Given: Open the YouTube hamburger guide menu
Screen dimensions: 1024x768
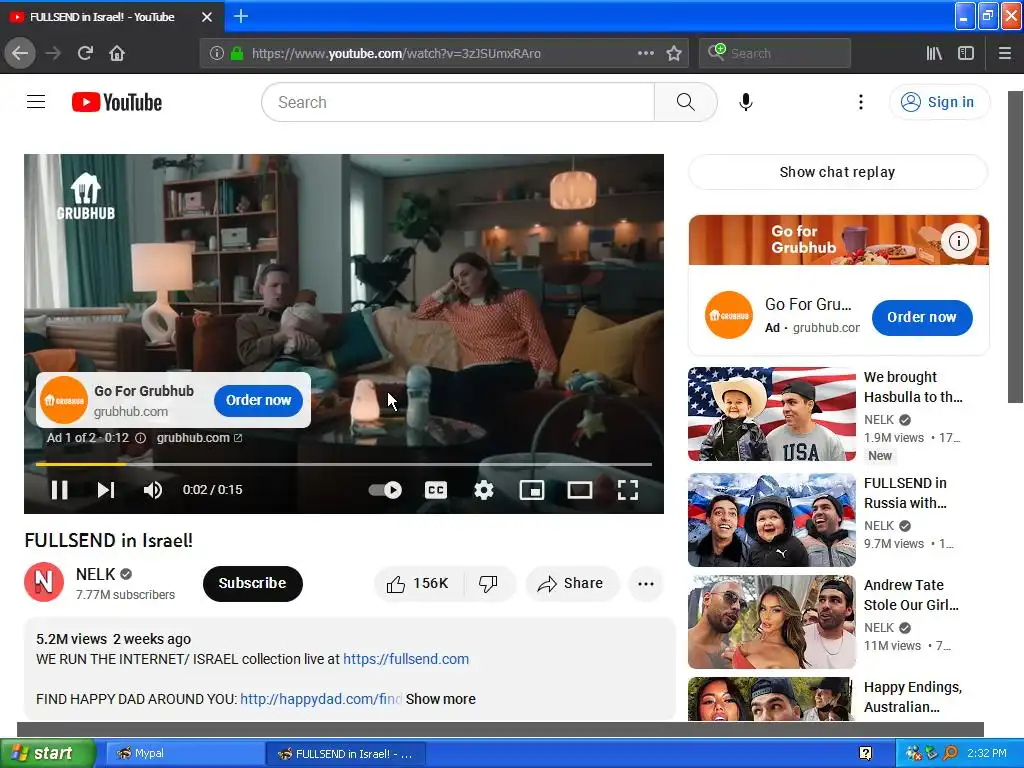Looking at the screenshot, I should coord(36,102).
